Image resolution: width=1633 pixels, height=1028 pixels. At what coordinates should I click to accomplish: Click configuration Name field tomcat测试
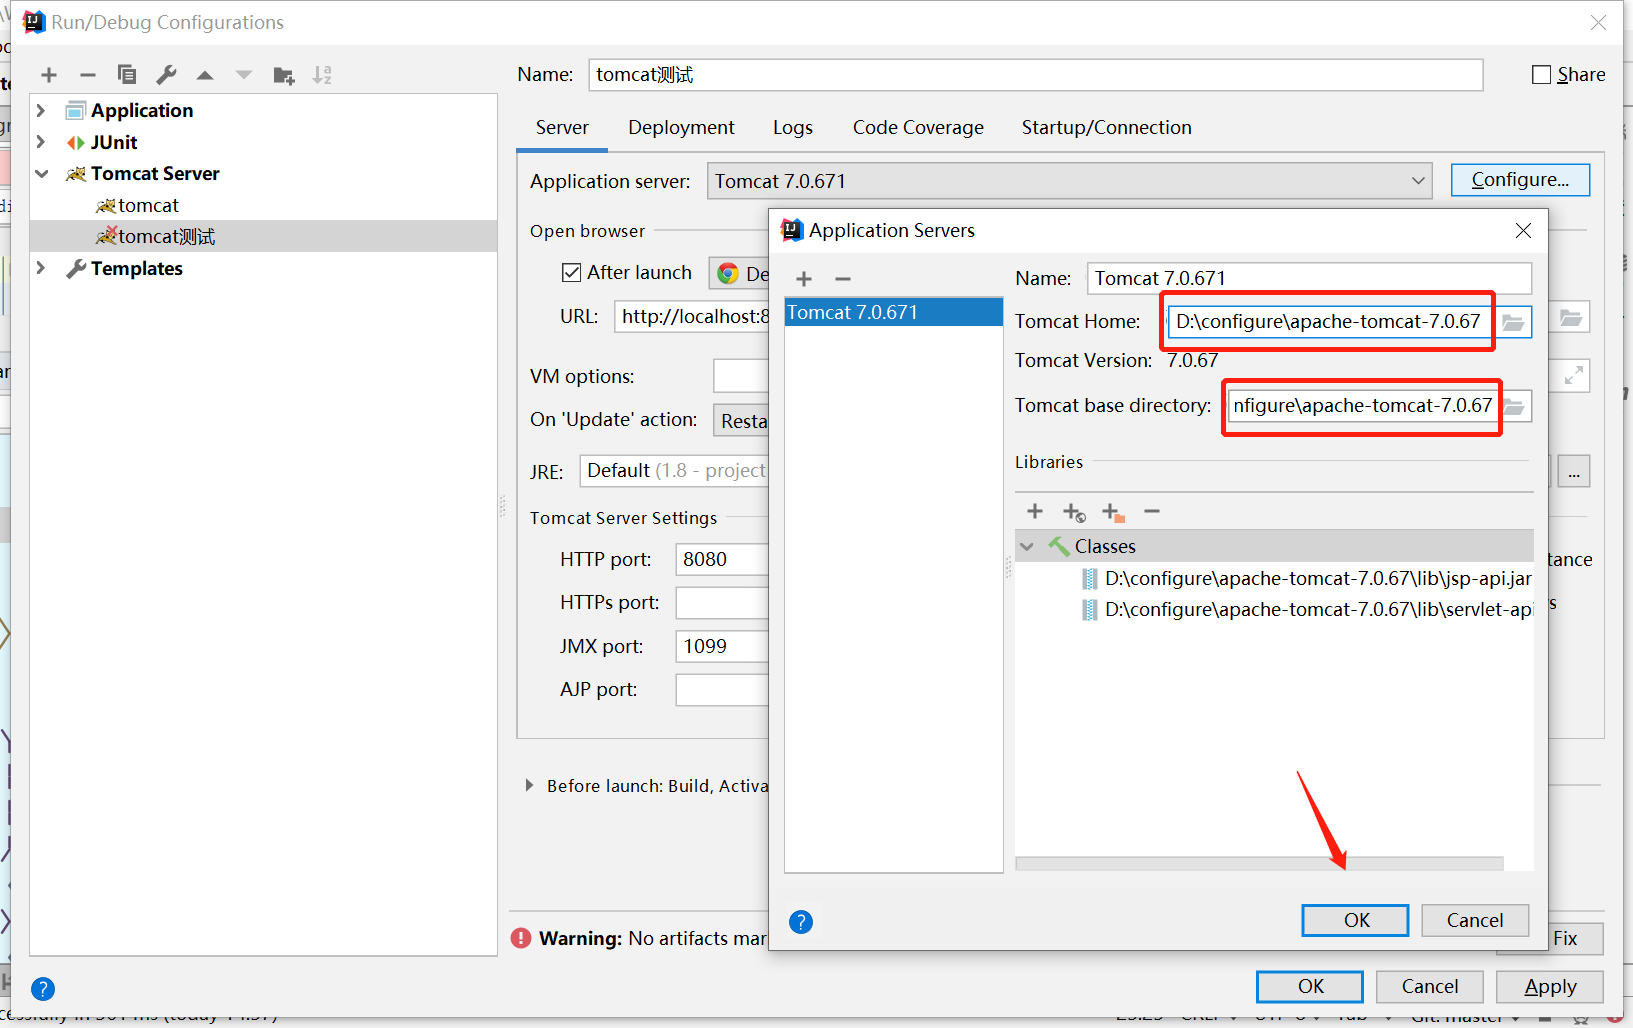[x=1035, y=75]
